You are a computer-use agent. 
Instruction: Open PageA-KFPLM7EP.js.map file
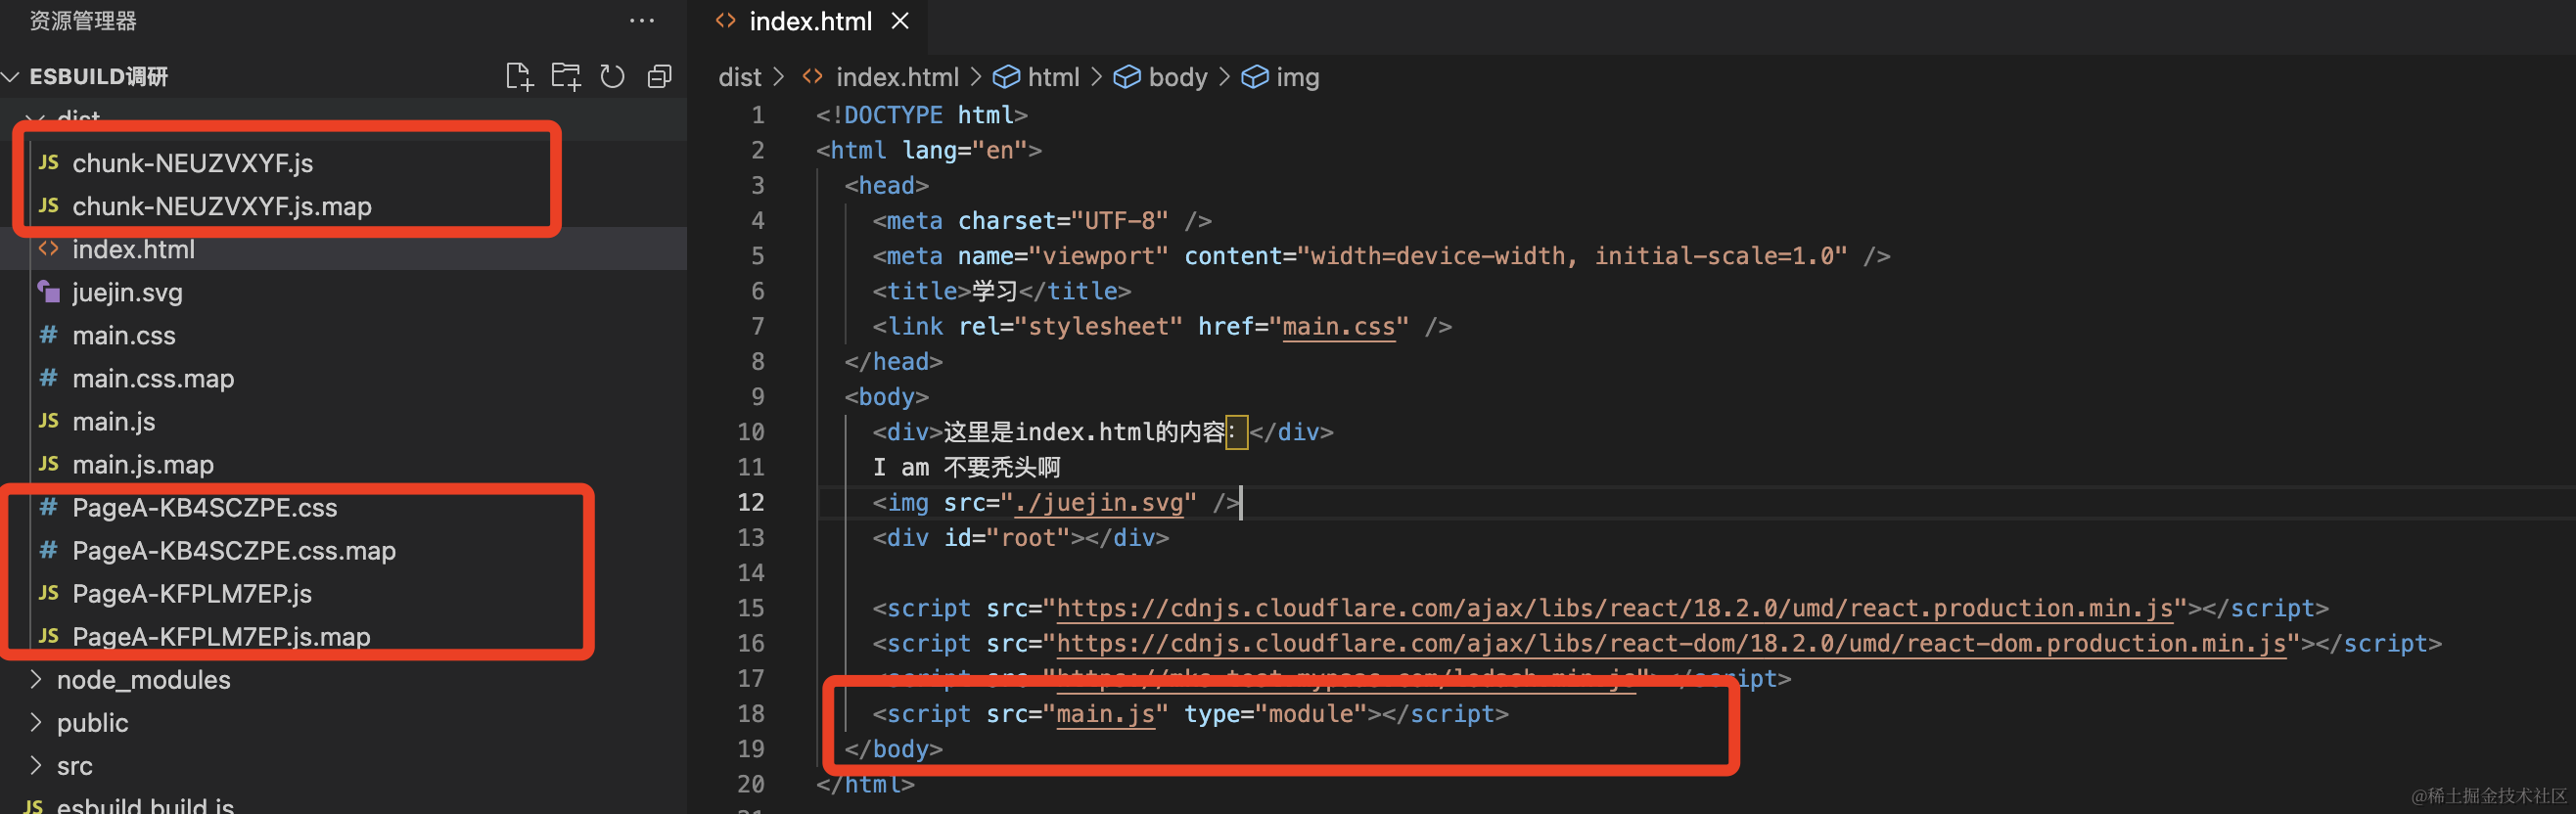[221, 636]
